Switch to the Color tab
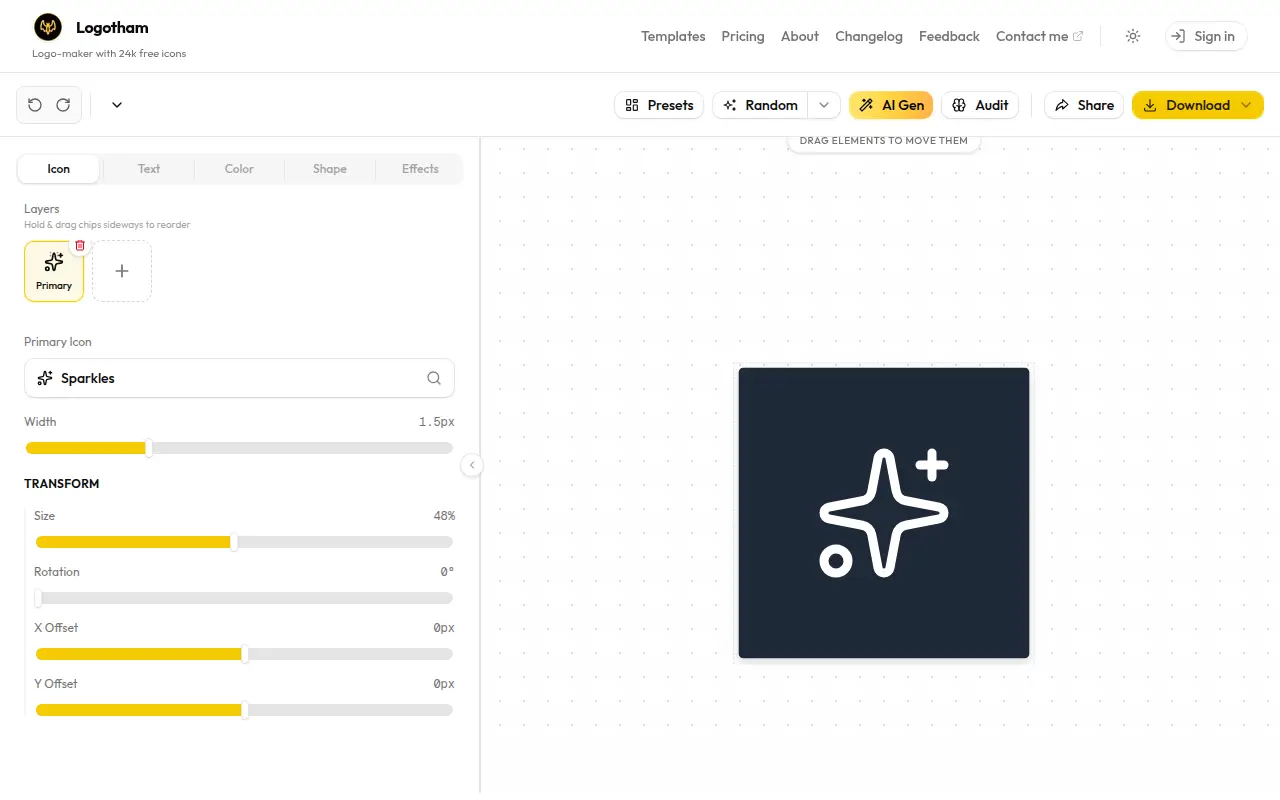The image size is (1280, 800). click(239, 169)
